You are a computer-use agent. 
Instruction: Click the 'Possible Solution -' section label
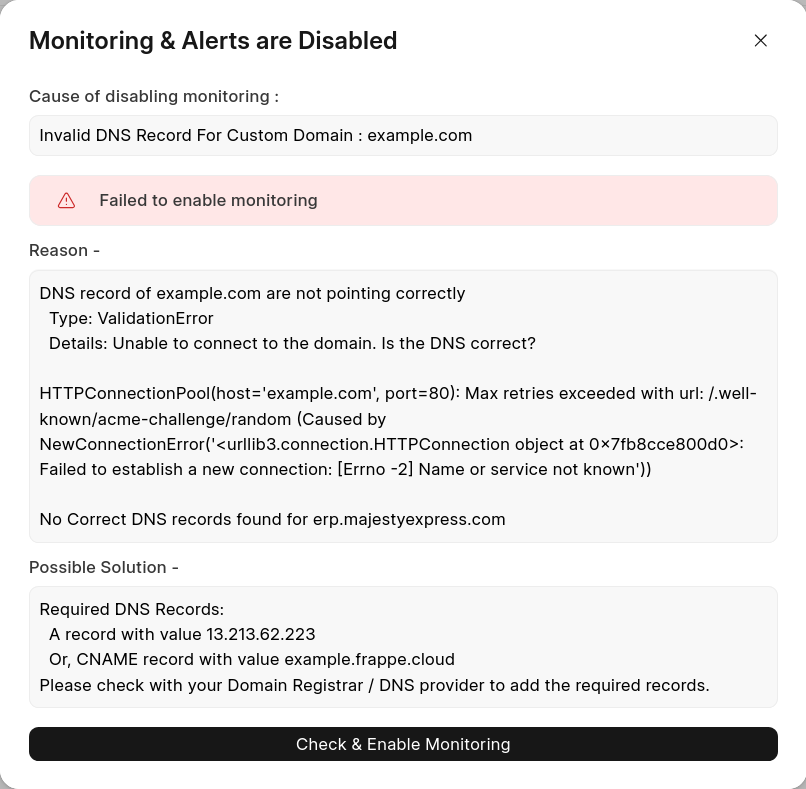click(104, 568)
